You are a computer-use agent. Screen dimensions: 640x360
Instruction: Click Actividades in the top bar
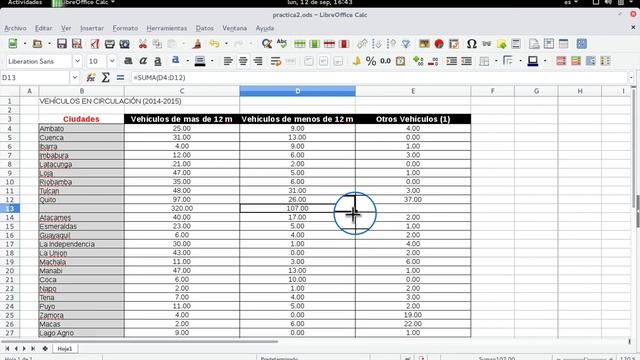[24, 2]
